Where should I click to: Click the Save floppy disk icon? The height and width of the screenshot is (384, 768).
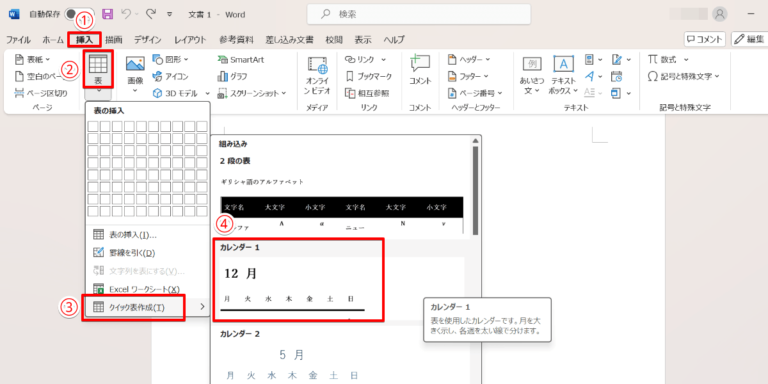107,15
